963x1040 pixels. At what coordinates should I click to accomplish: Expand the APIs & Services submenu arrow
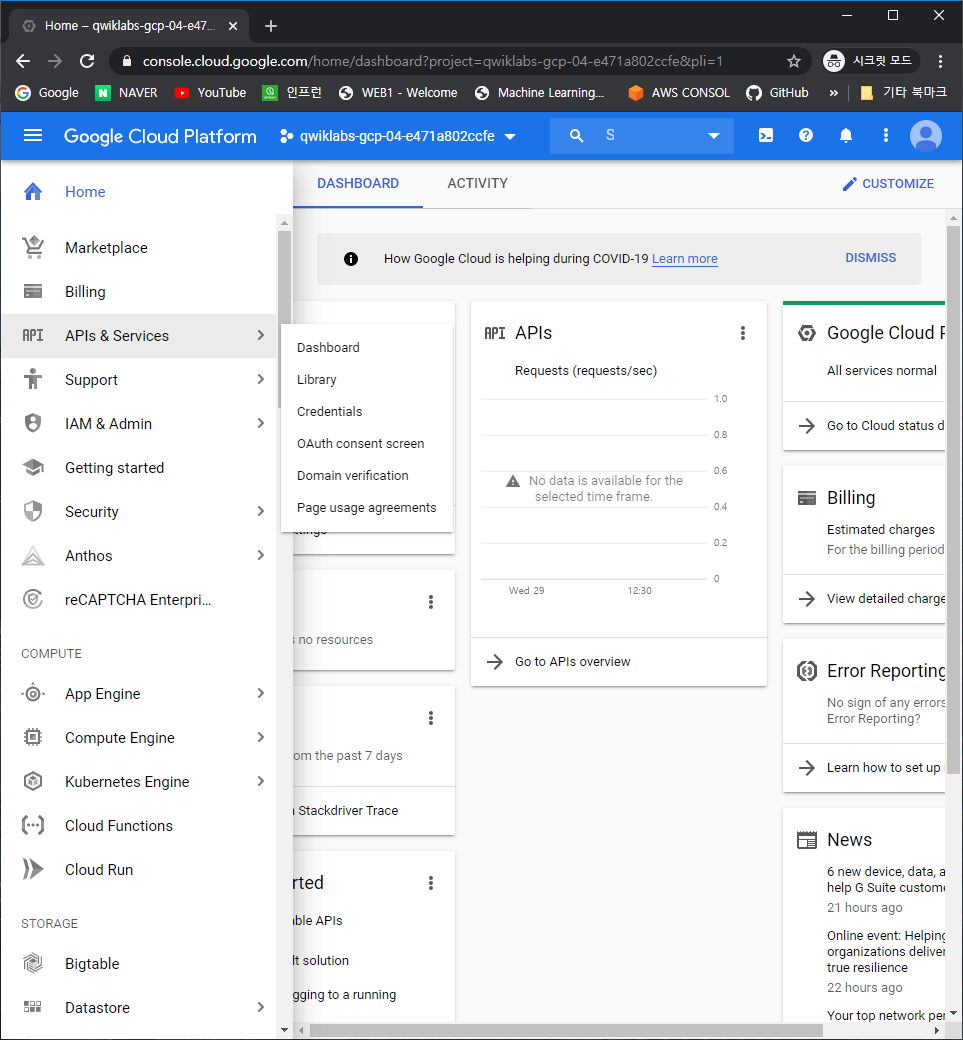(261, 336)
